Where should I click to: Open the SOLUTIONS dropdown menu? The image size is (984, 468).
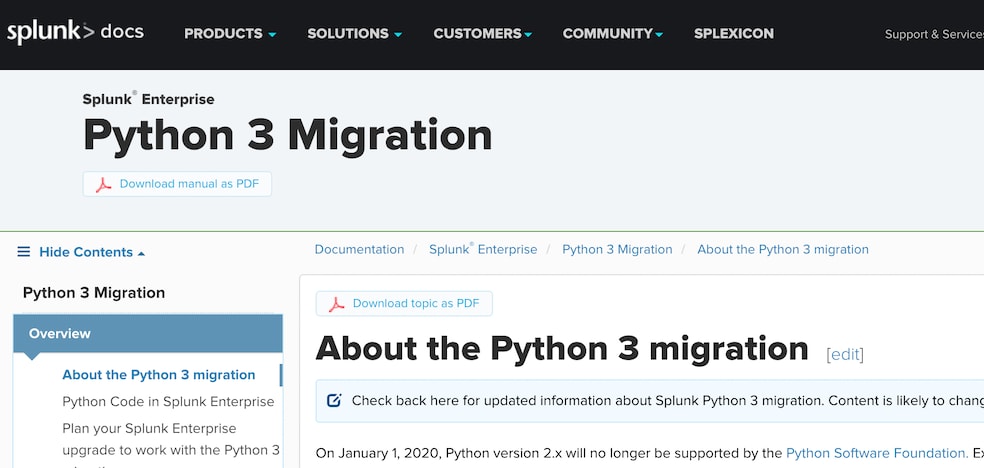pos(355,34)
